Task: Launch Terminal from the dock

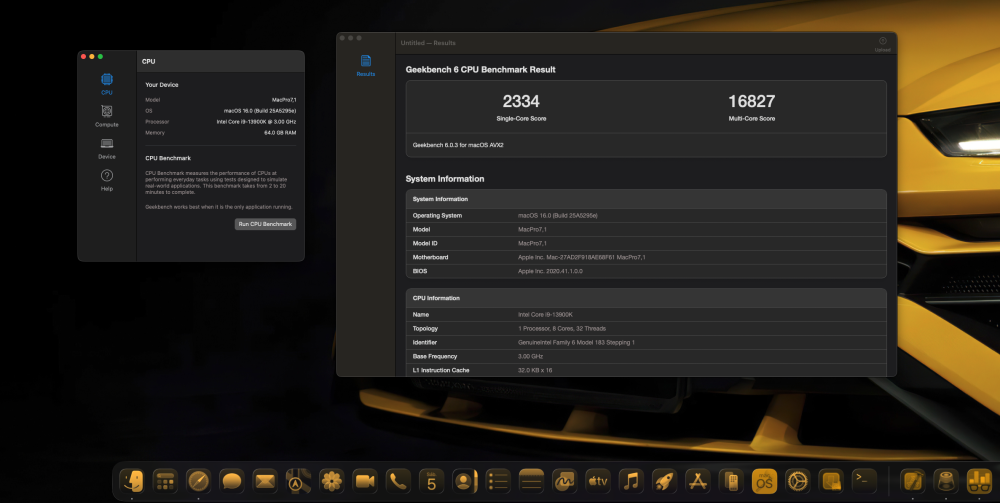Action: tap(864, 481)
